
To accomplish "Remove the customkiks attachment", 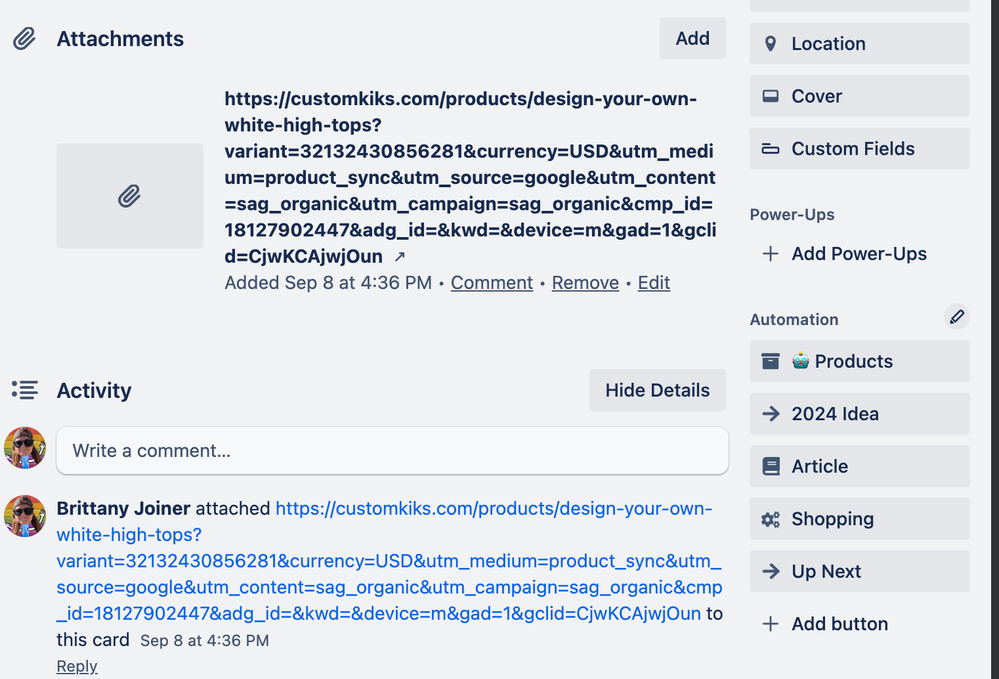I will (585, 283).
